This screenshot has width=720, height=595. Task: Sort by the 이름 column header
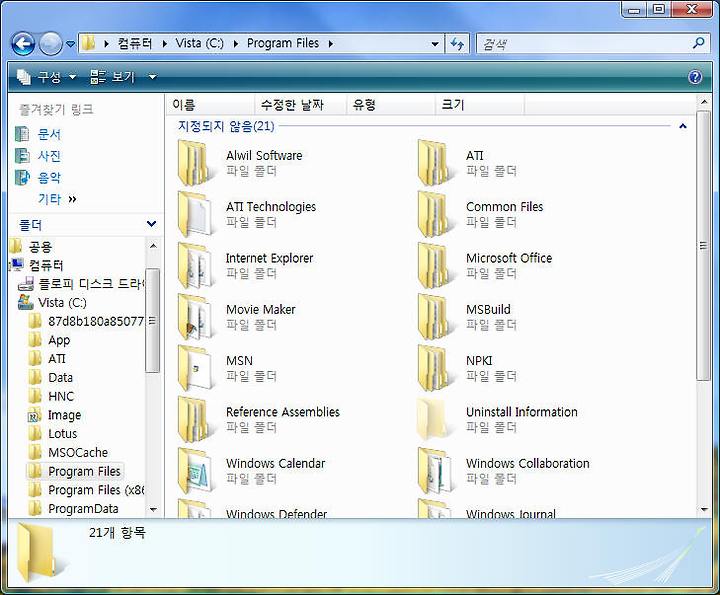pyautogui.click(x=210, y=105)
